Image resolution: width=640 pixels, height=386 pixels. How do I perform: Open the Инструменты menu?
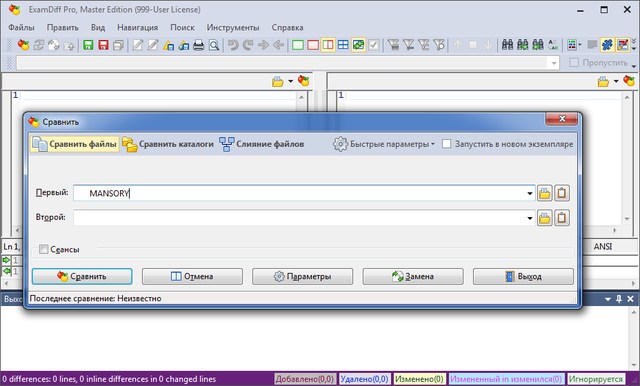coord(233,27)
